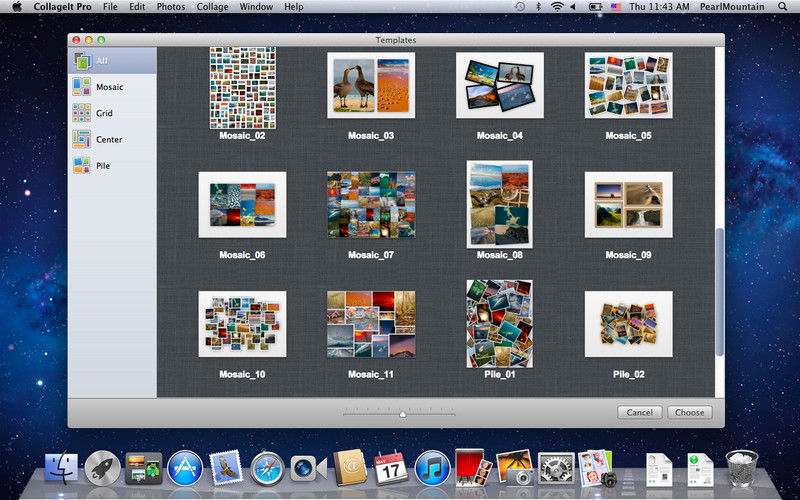The height and width of the screenshot is (500, 800).
Task: Select the Mosaic_08 template thumbnail
Action: click(499, 204)
